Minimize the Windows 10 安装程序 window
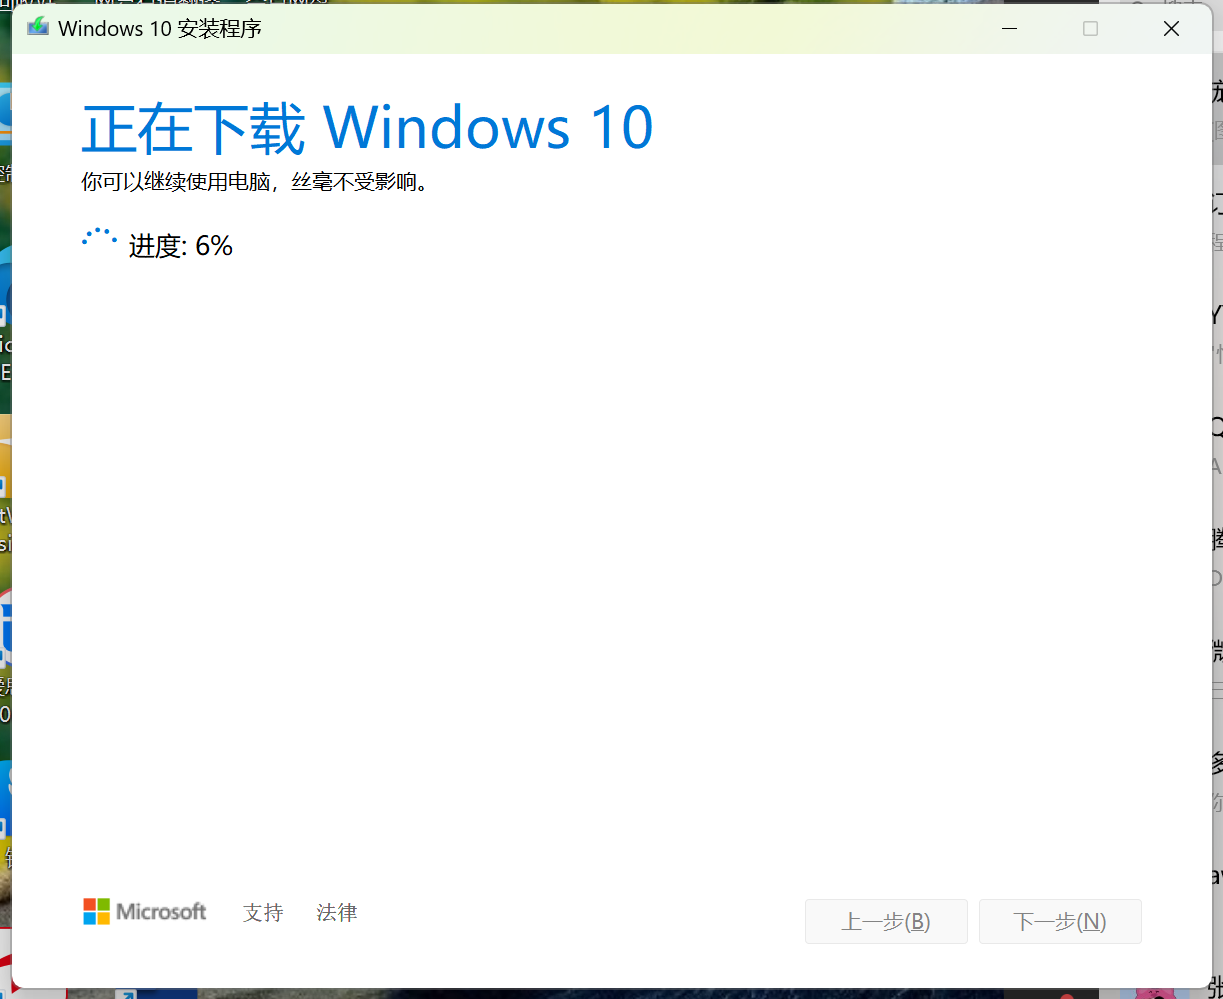Viewport: 1223px width, 999px height. coord(1010,29)
